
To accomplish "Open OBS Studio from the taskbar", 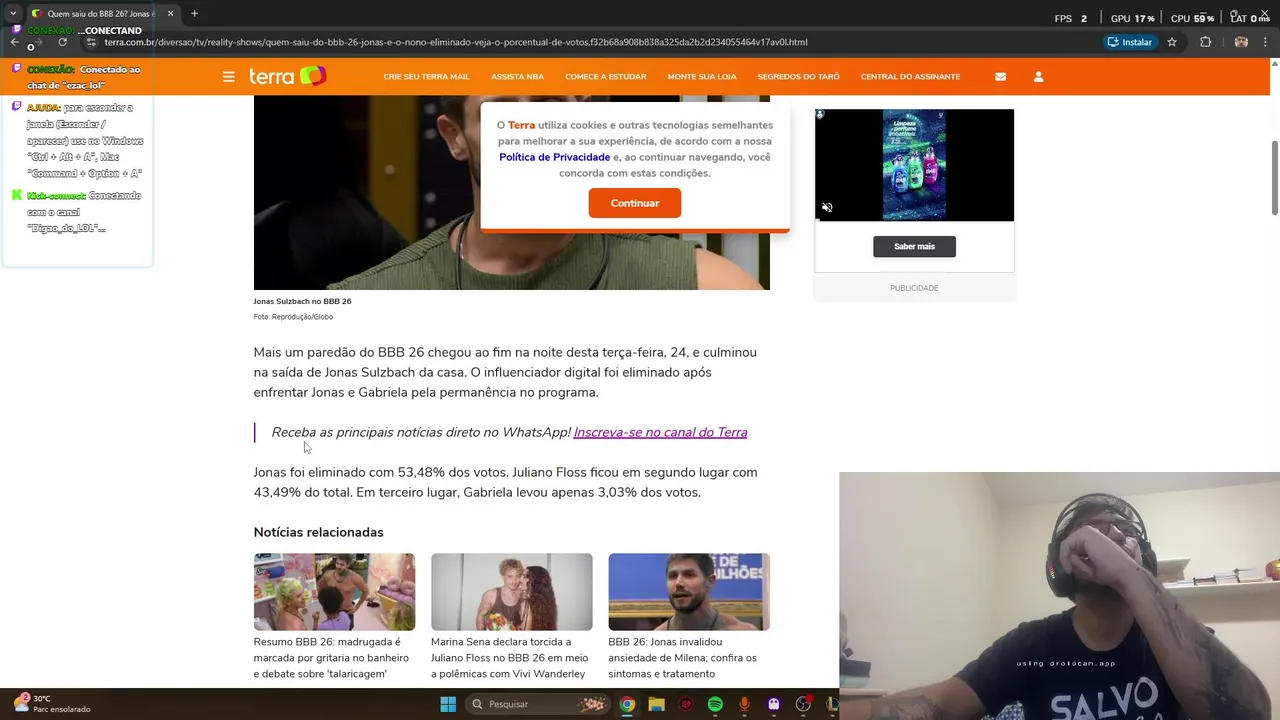I will (803, 704).
